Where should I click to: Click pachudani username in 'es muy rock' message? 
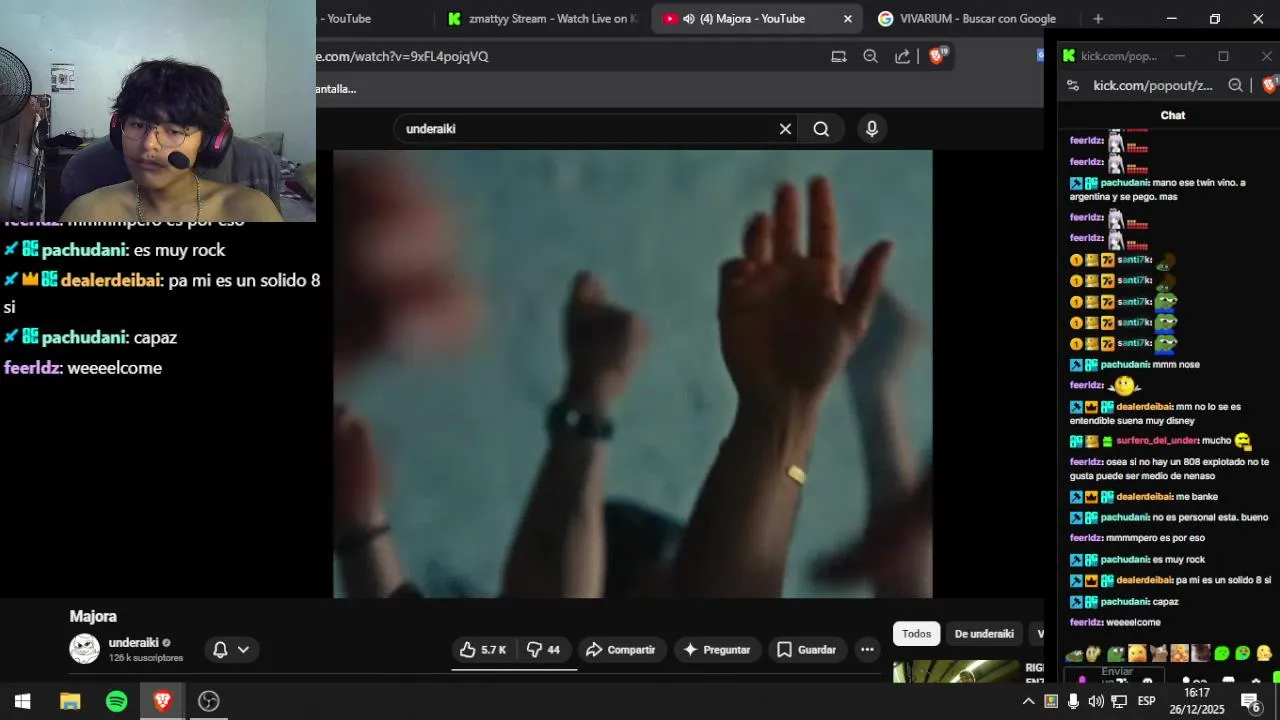click(x=1124, y=560)
